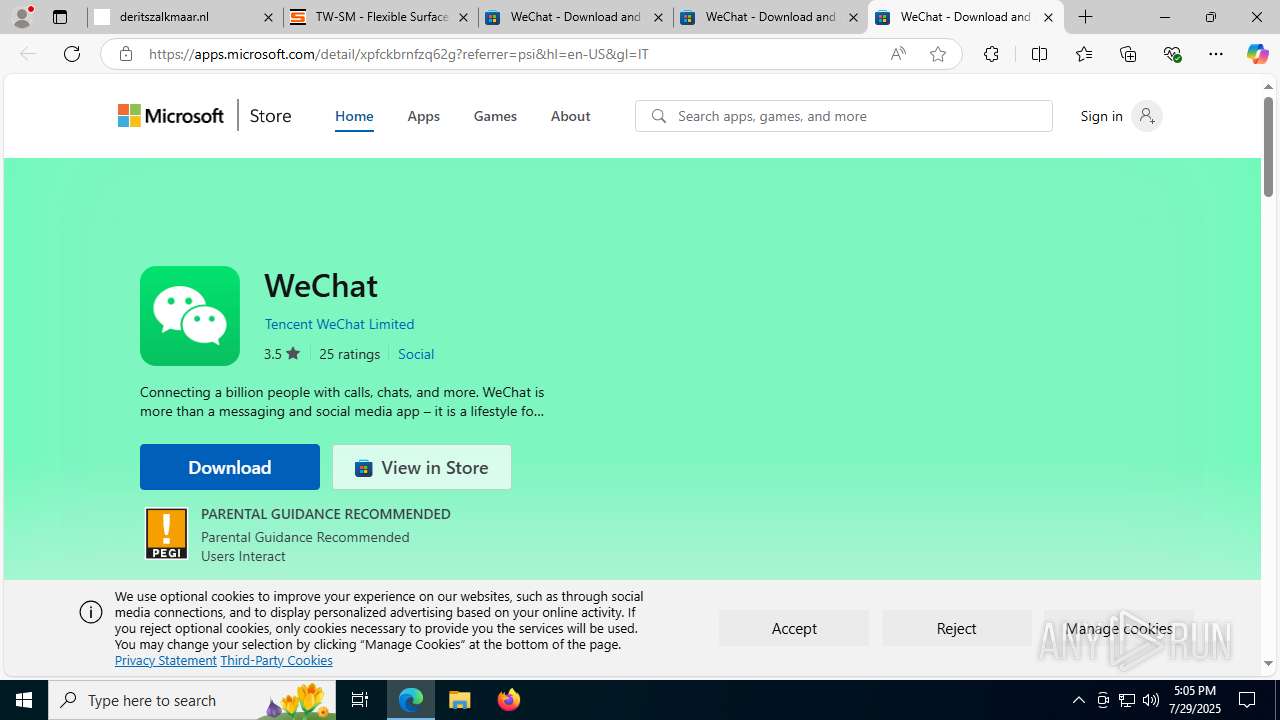Open the Social category link

point(416,354)
